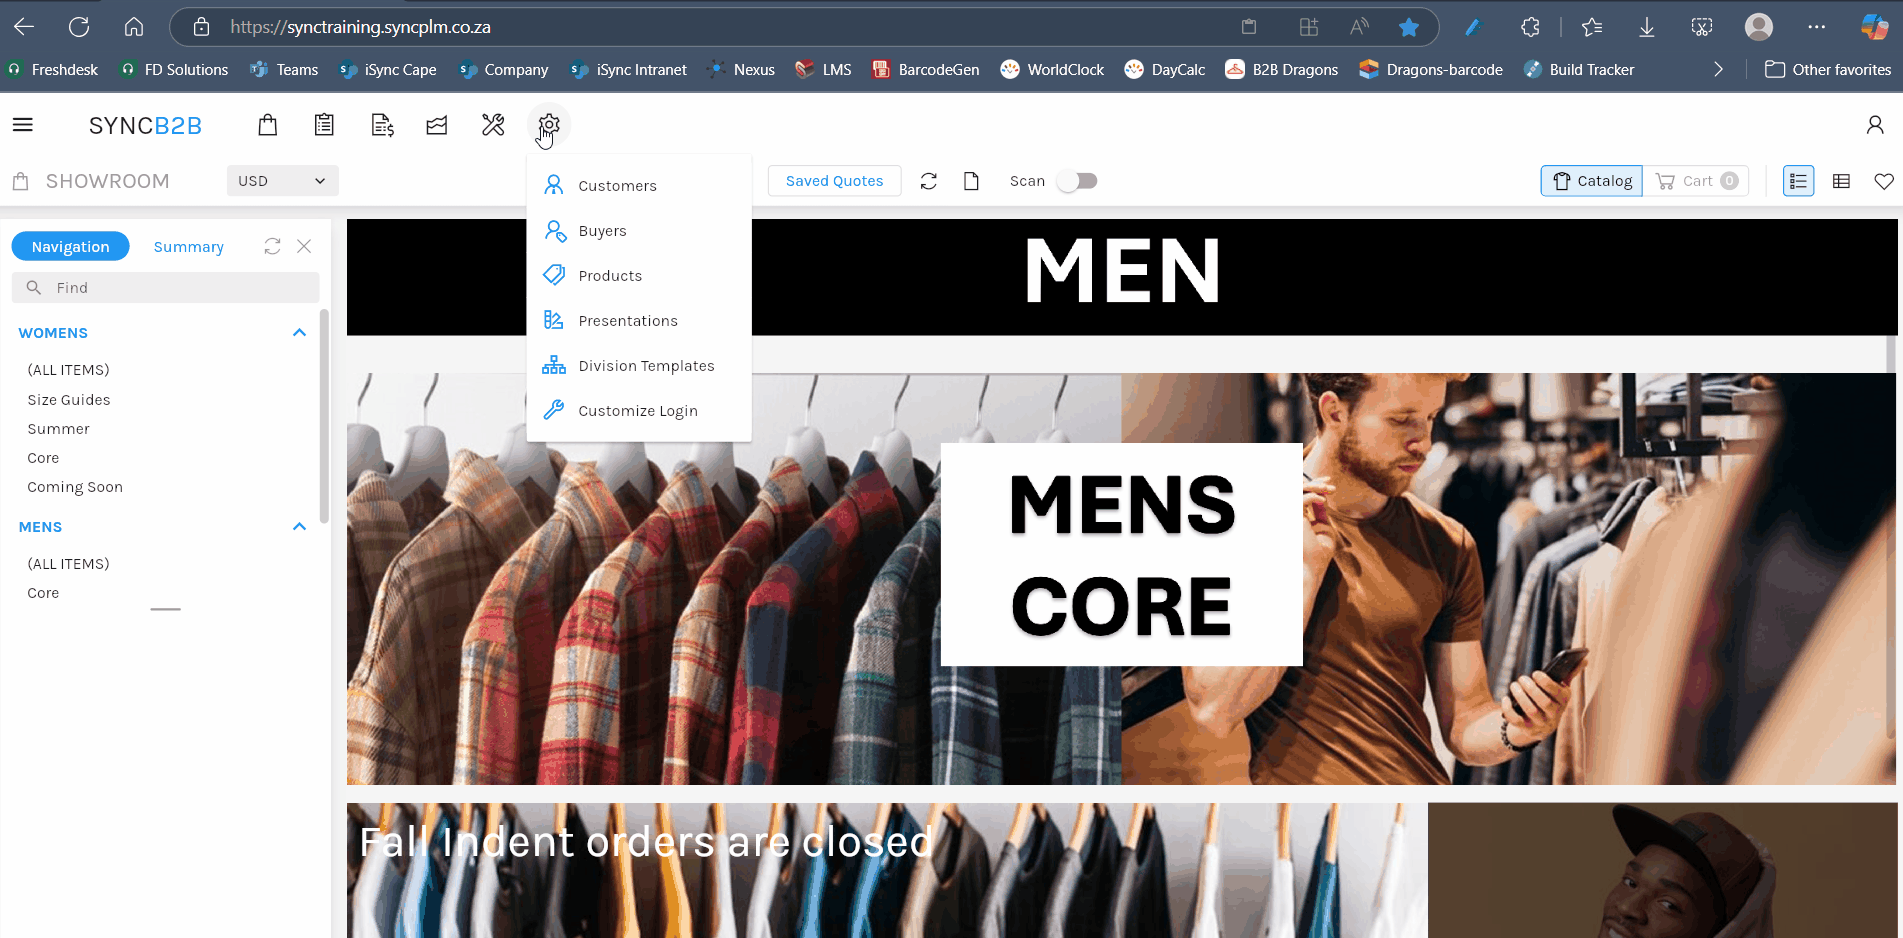
Task: Open Summer under WOMENS
Action: click(59, 429)
